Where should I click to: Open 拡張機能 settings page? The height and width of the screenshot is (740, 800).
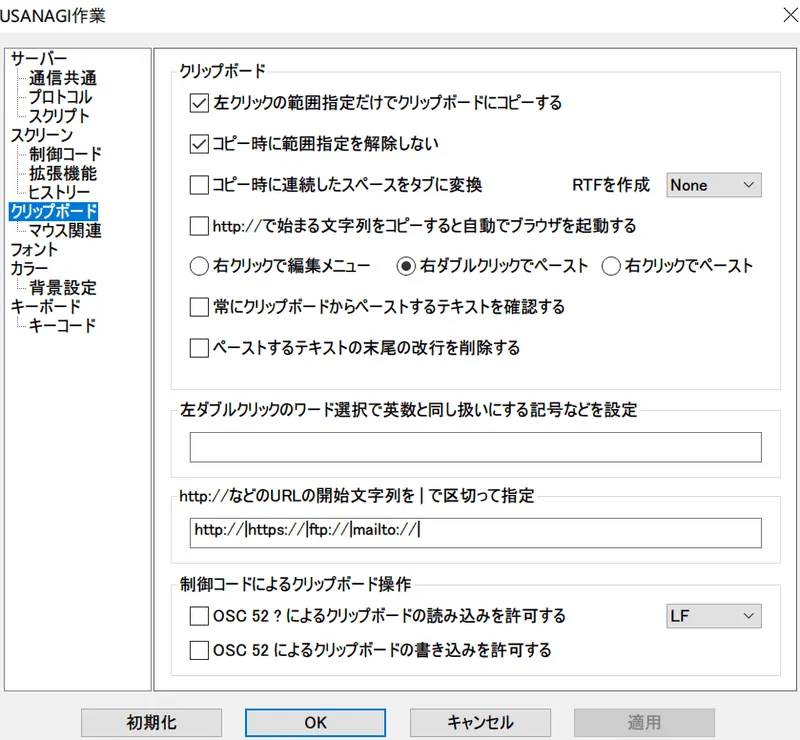coord(63,173)
